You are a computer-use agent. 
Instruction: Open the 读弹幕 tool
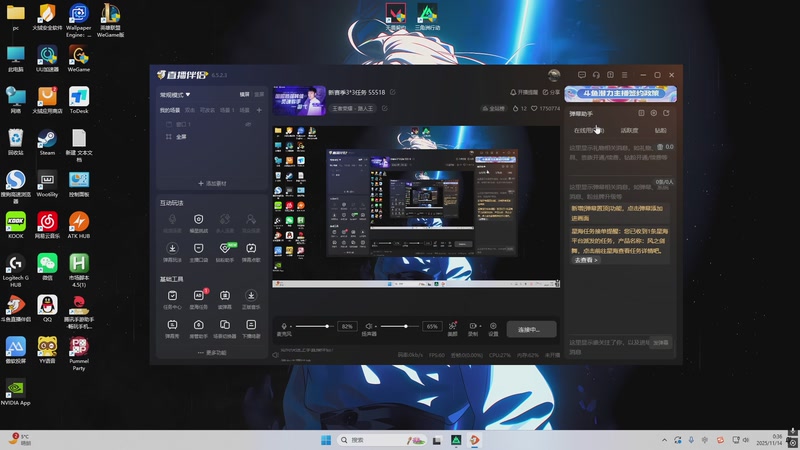click(x=225, y=299)
